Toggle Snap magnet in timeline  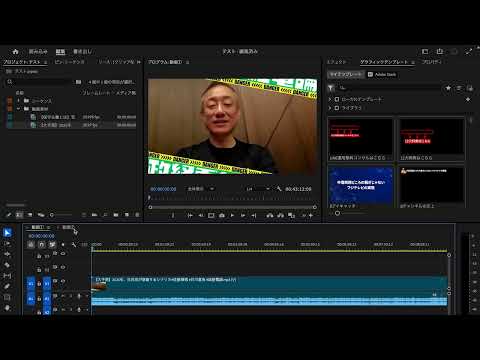(x=41, y=245)
